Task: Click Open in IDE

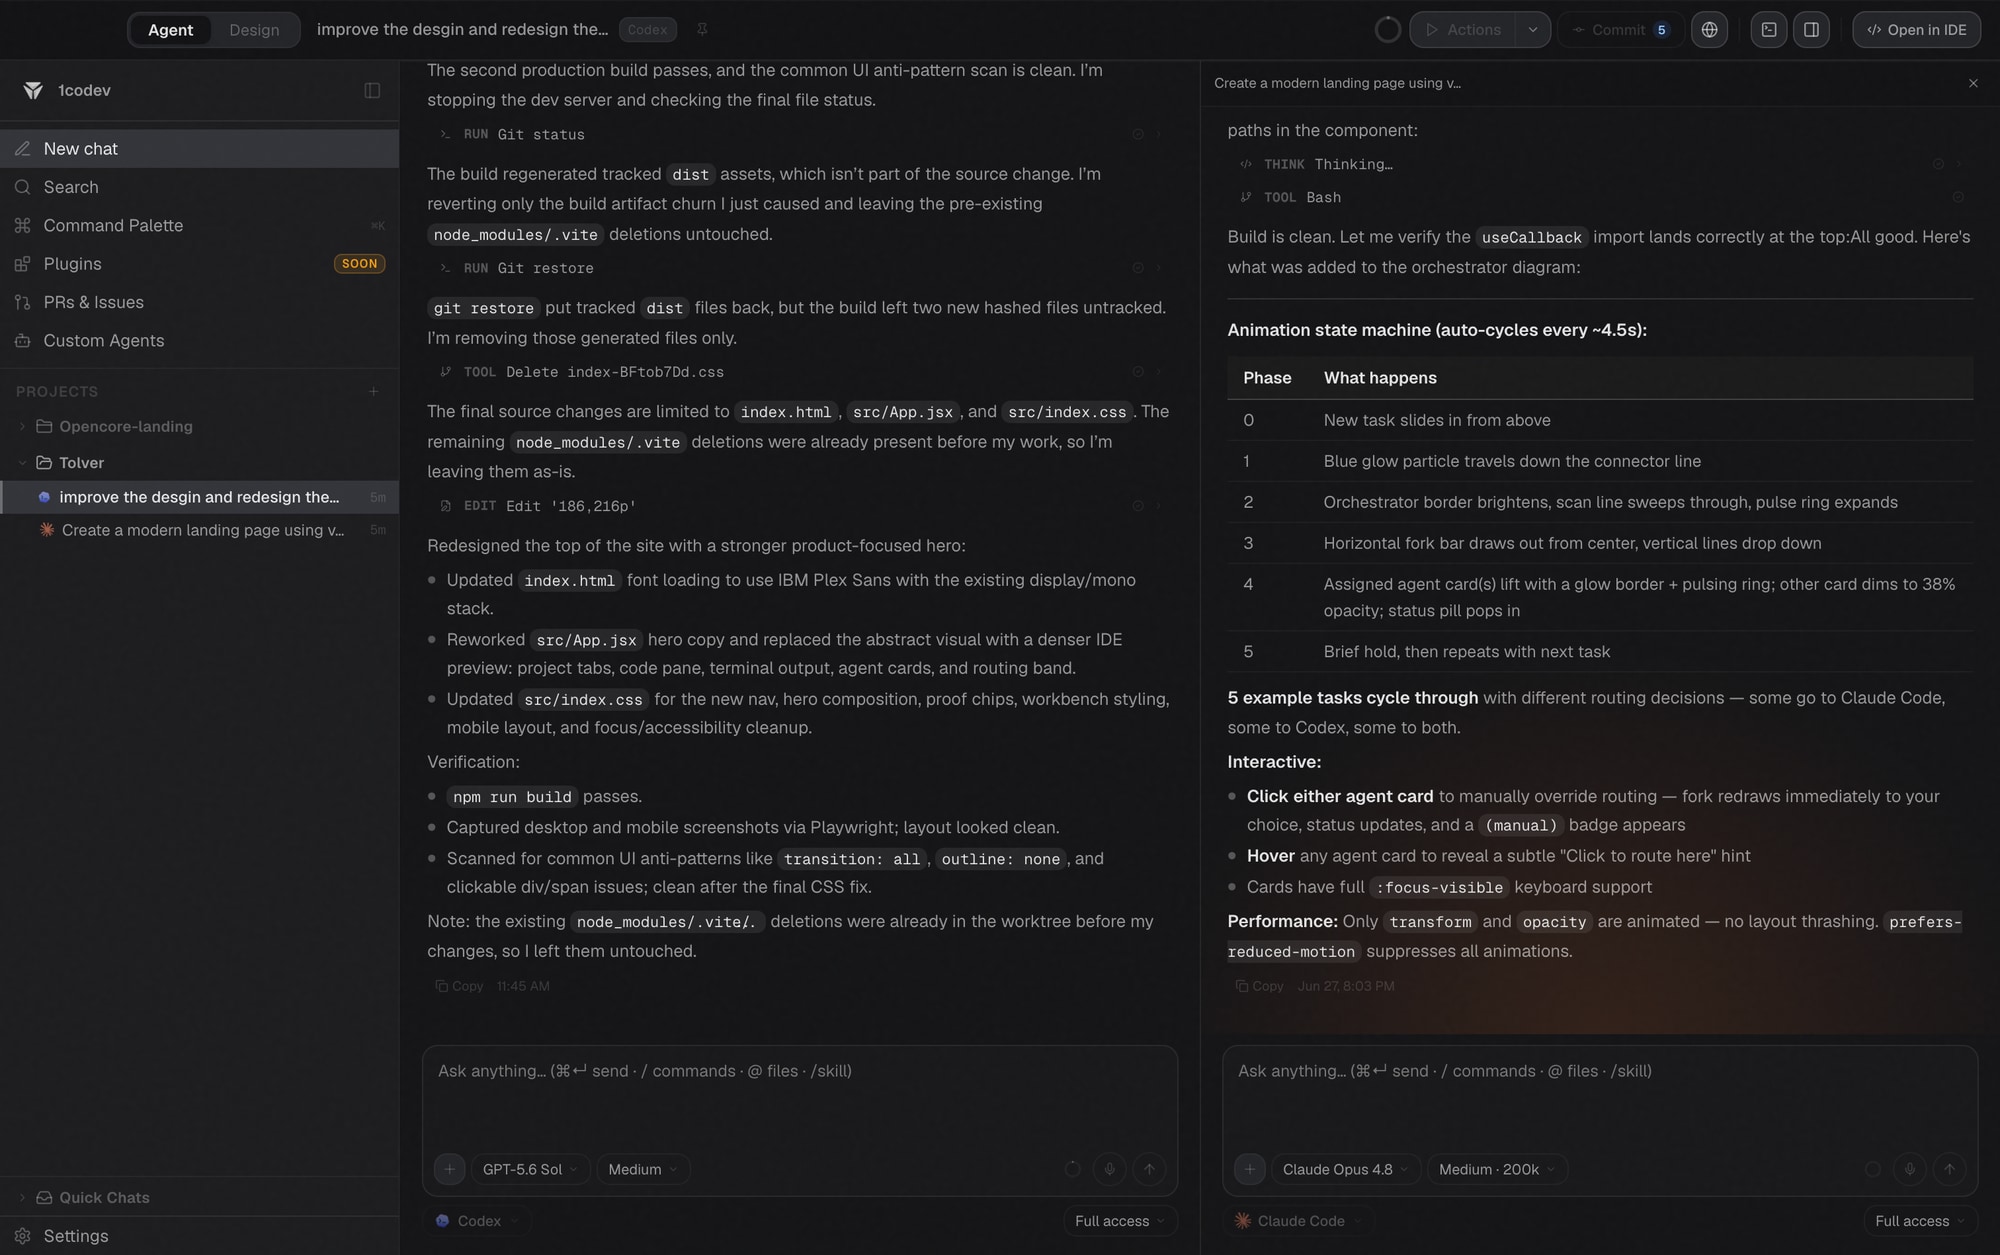Action: pos(1916,30)
